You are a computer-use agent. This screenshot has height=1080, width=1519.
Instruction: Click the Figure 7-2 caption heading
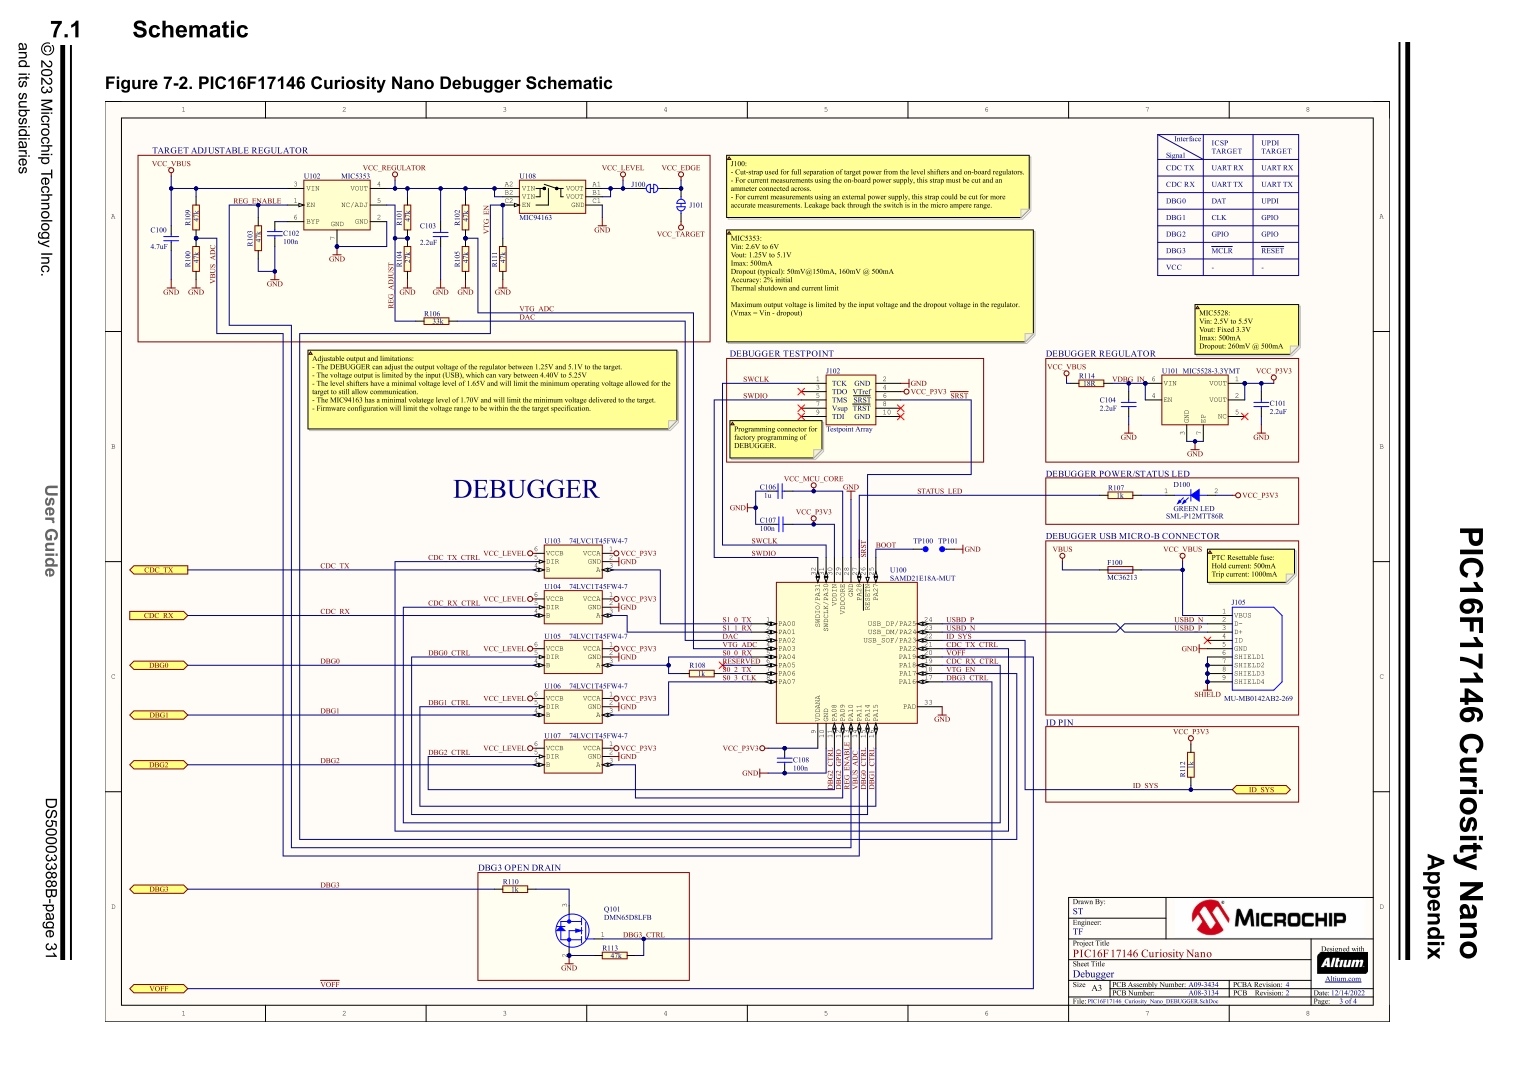(358, 83)
